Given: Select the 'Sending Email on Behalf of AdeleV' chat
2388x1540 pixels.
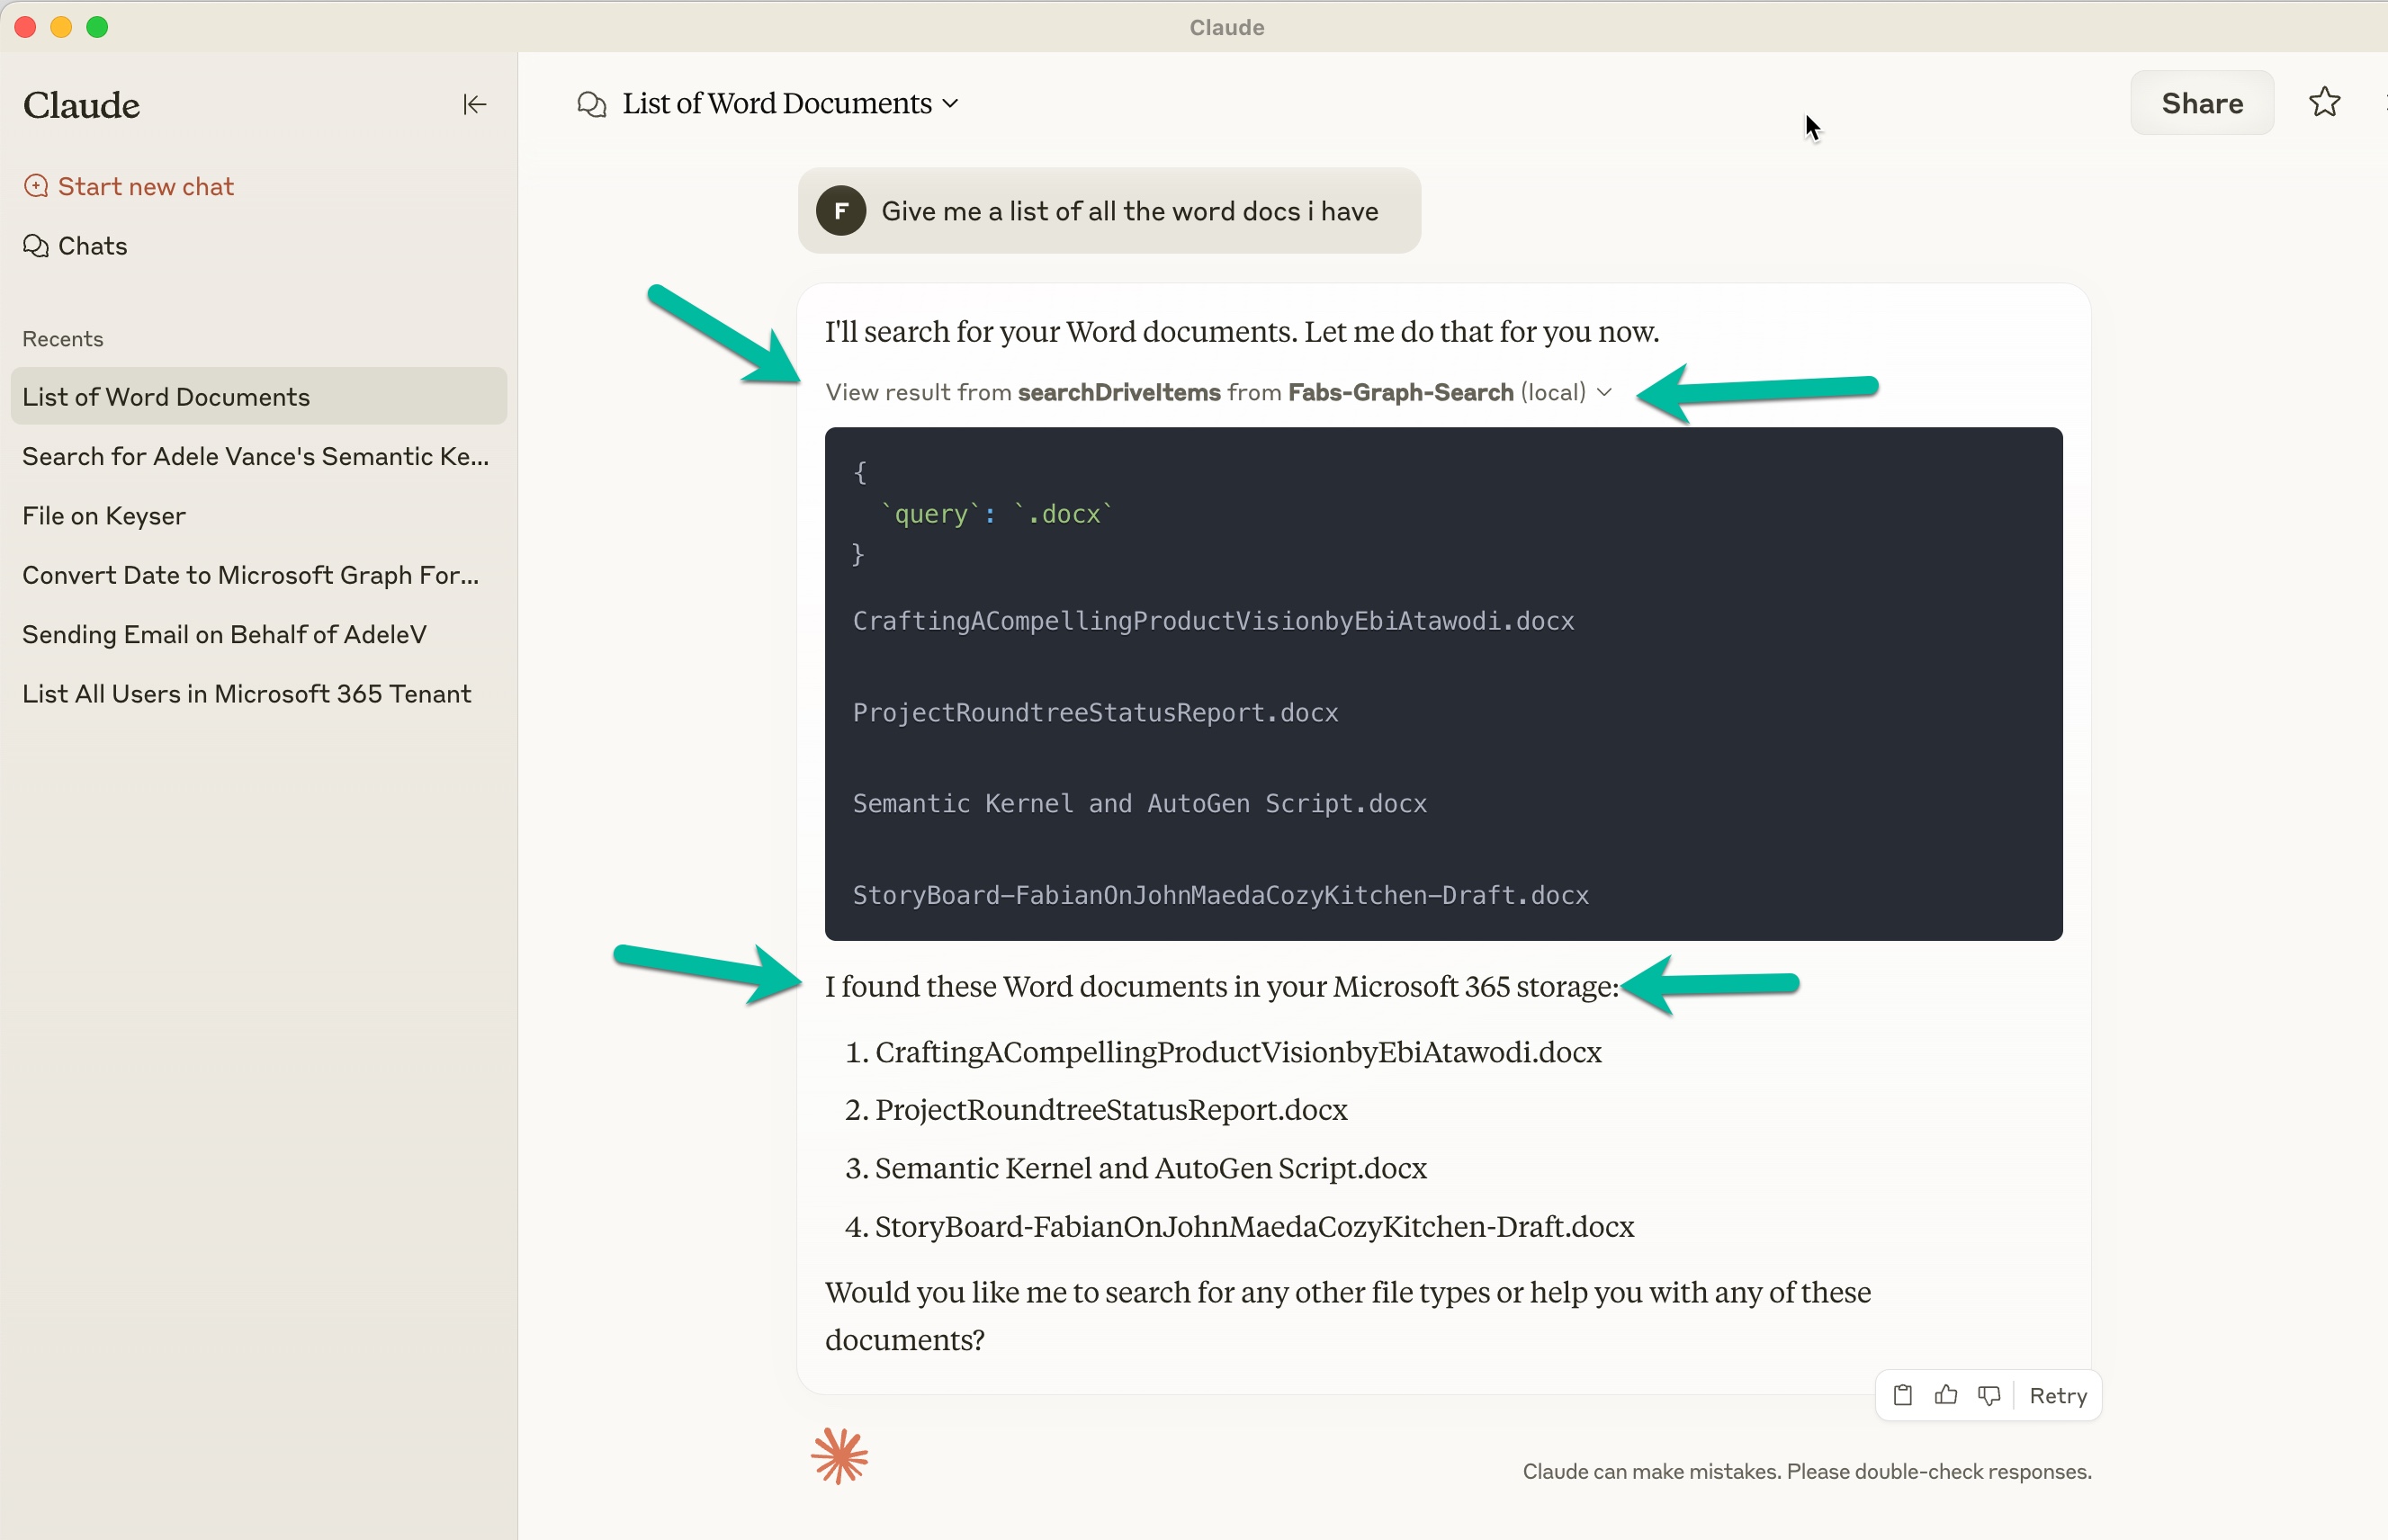Looking at the screenshot, I should pos(224,634).
